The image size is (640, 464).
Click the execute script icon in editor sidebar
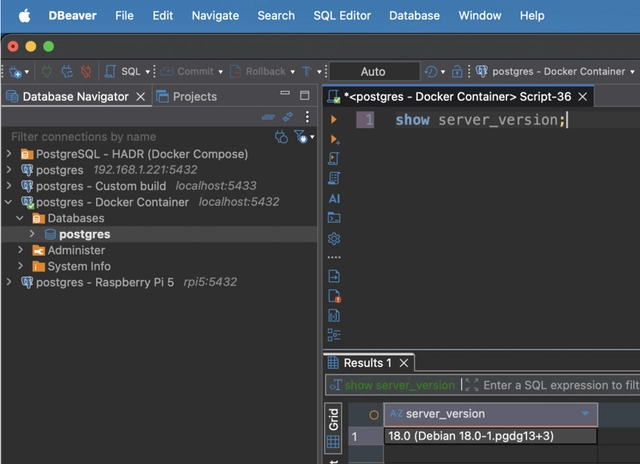pyautogui.click(x=334, y=139)
